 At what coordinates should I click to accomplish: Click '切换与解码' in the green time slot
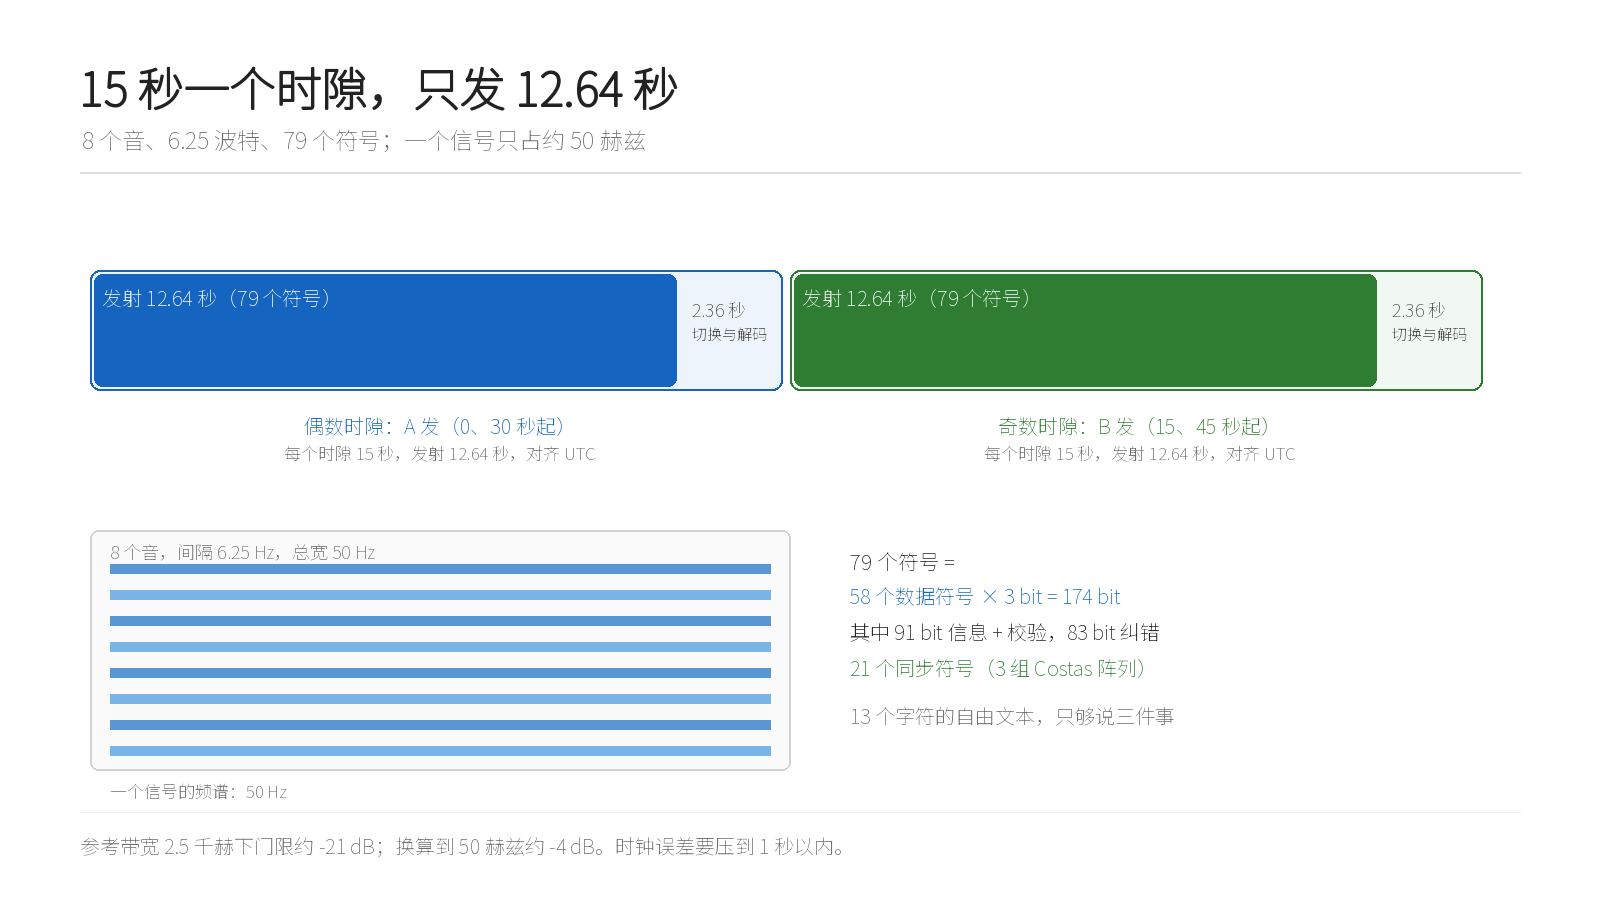point(1429,335)
